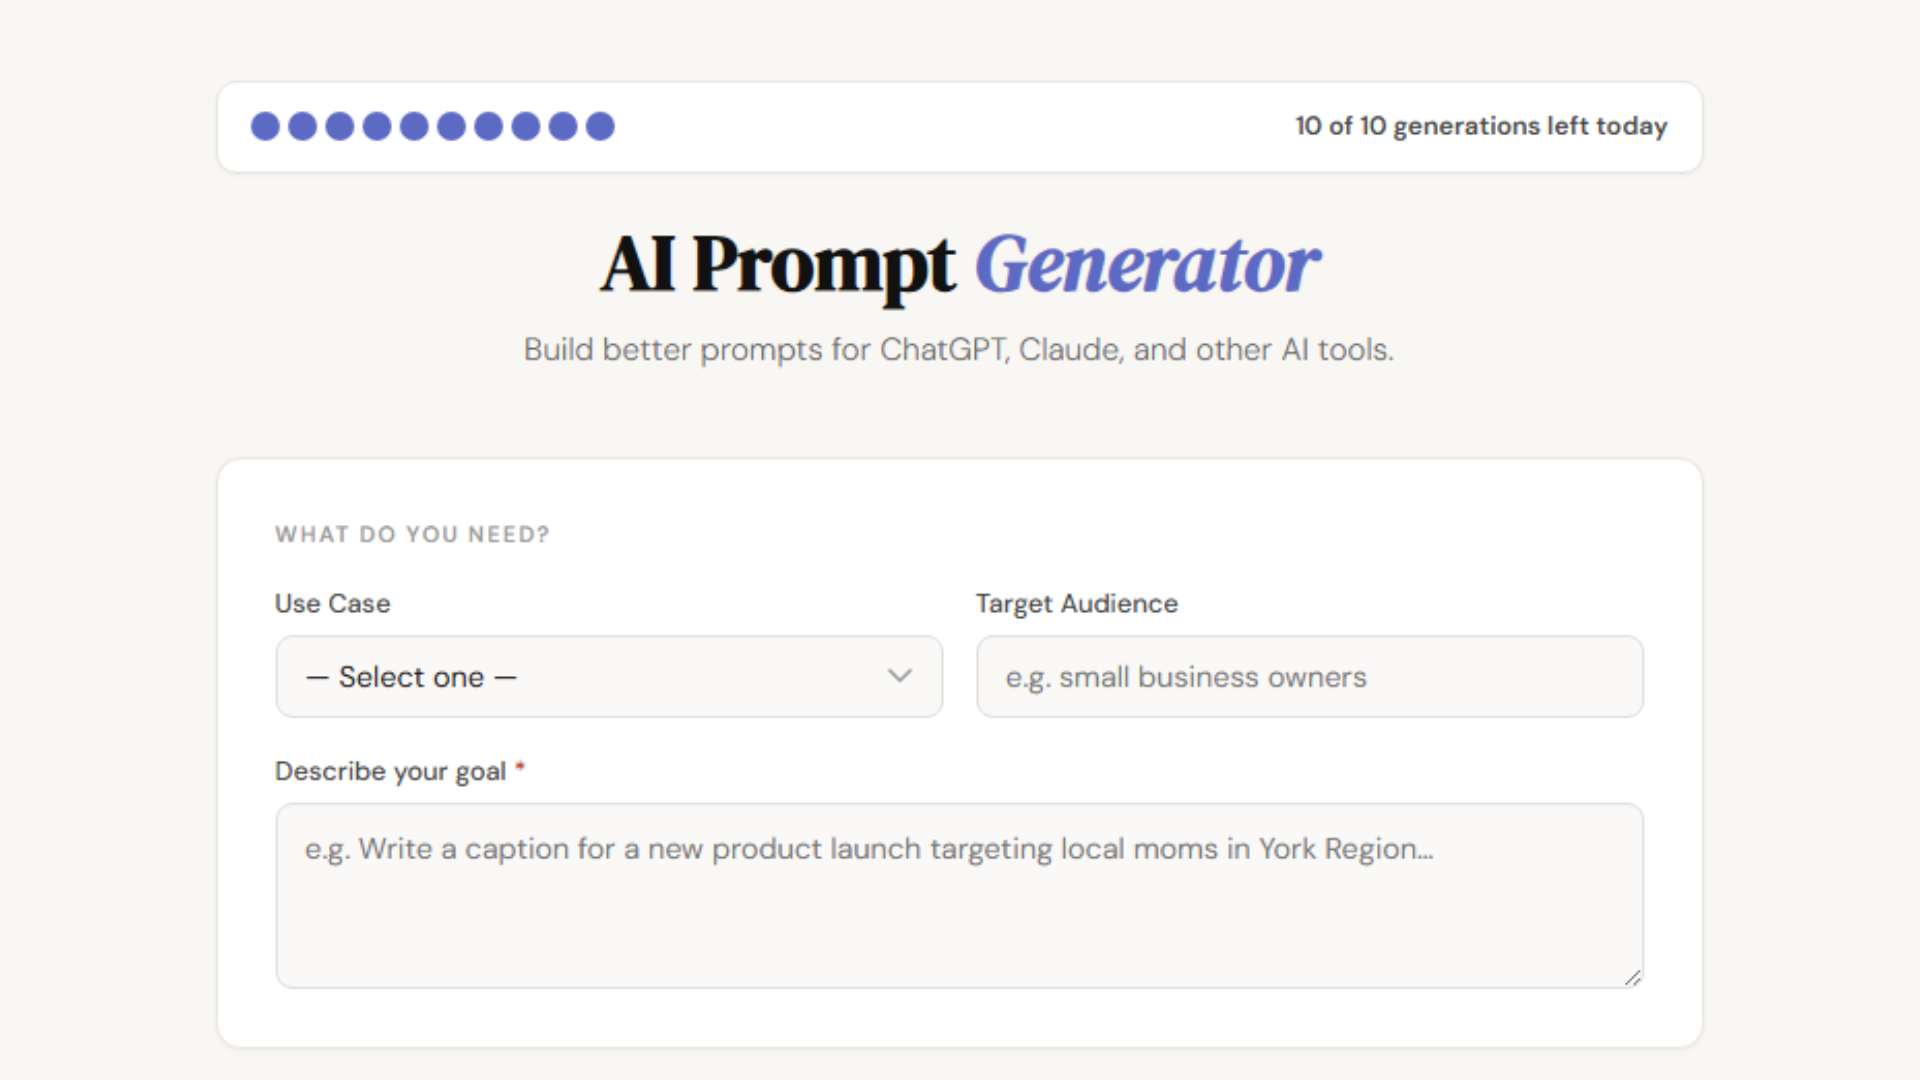Viewport: 1920px width, 1080px height.
Task: Open the Use Case dropdown
Action: pos(609,677)
